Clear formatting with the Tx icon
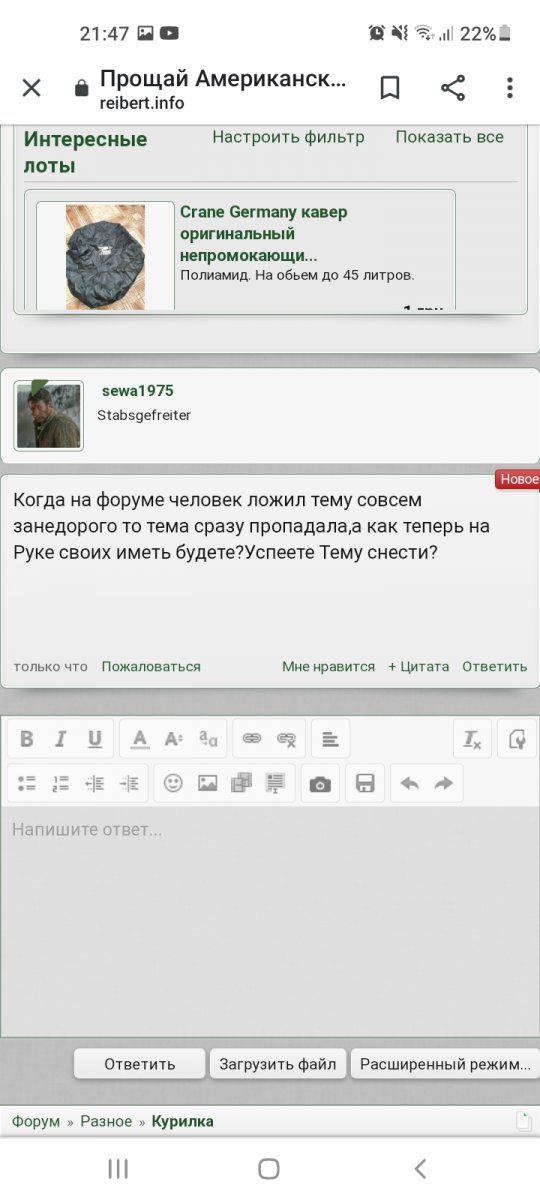 pos(472,739)
